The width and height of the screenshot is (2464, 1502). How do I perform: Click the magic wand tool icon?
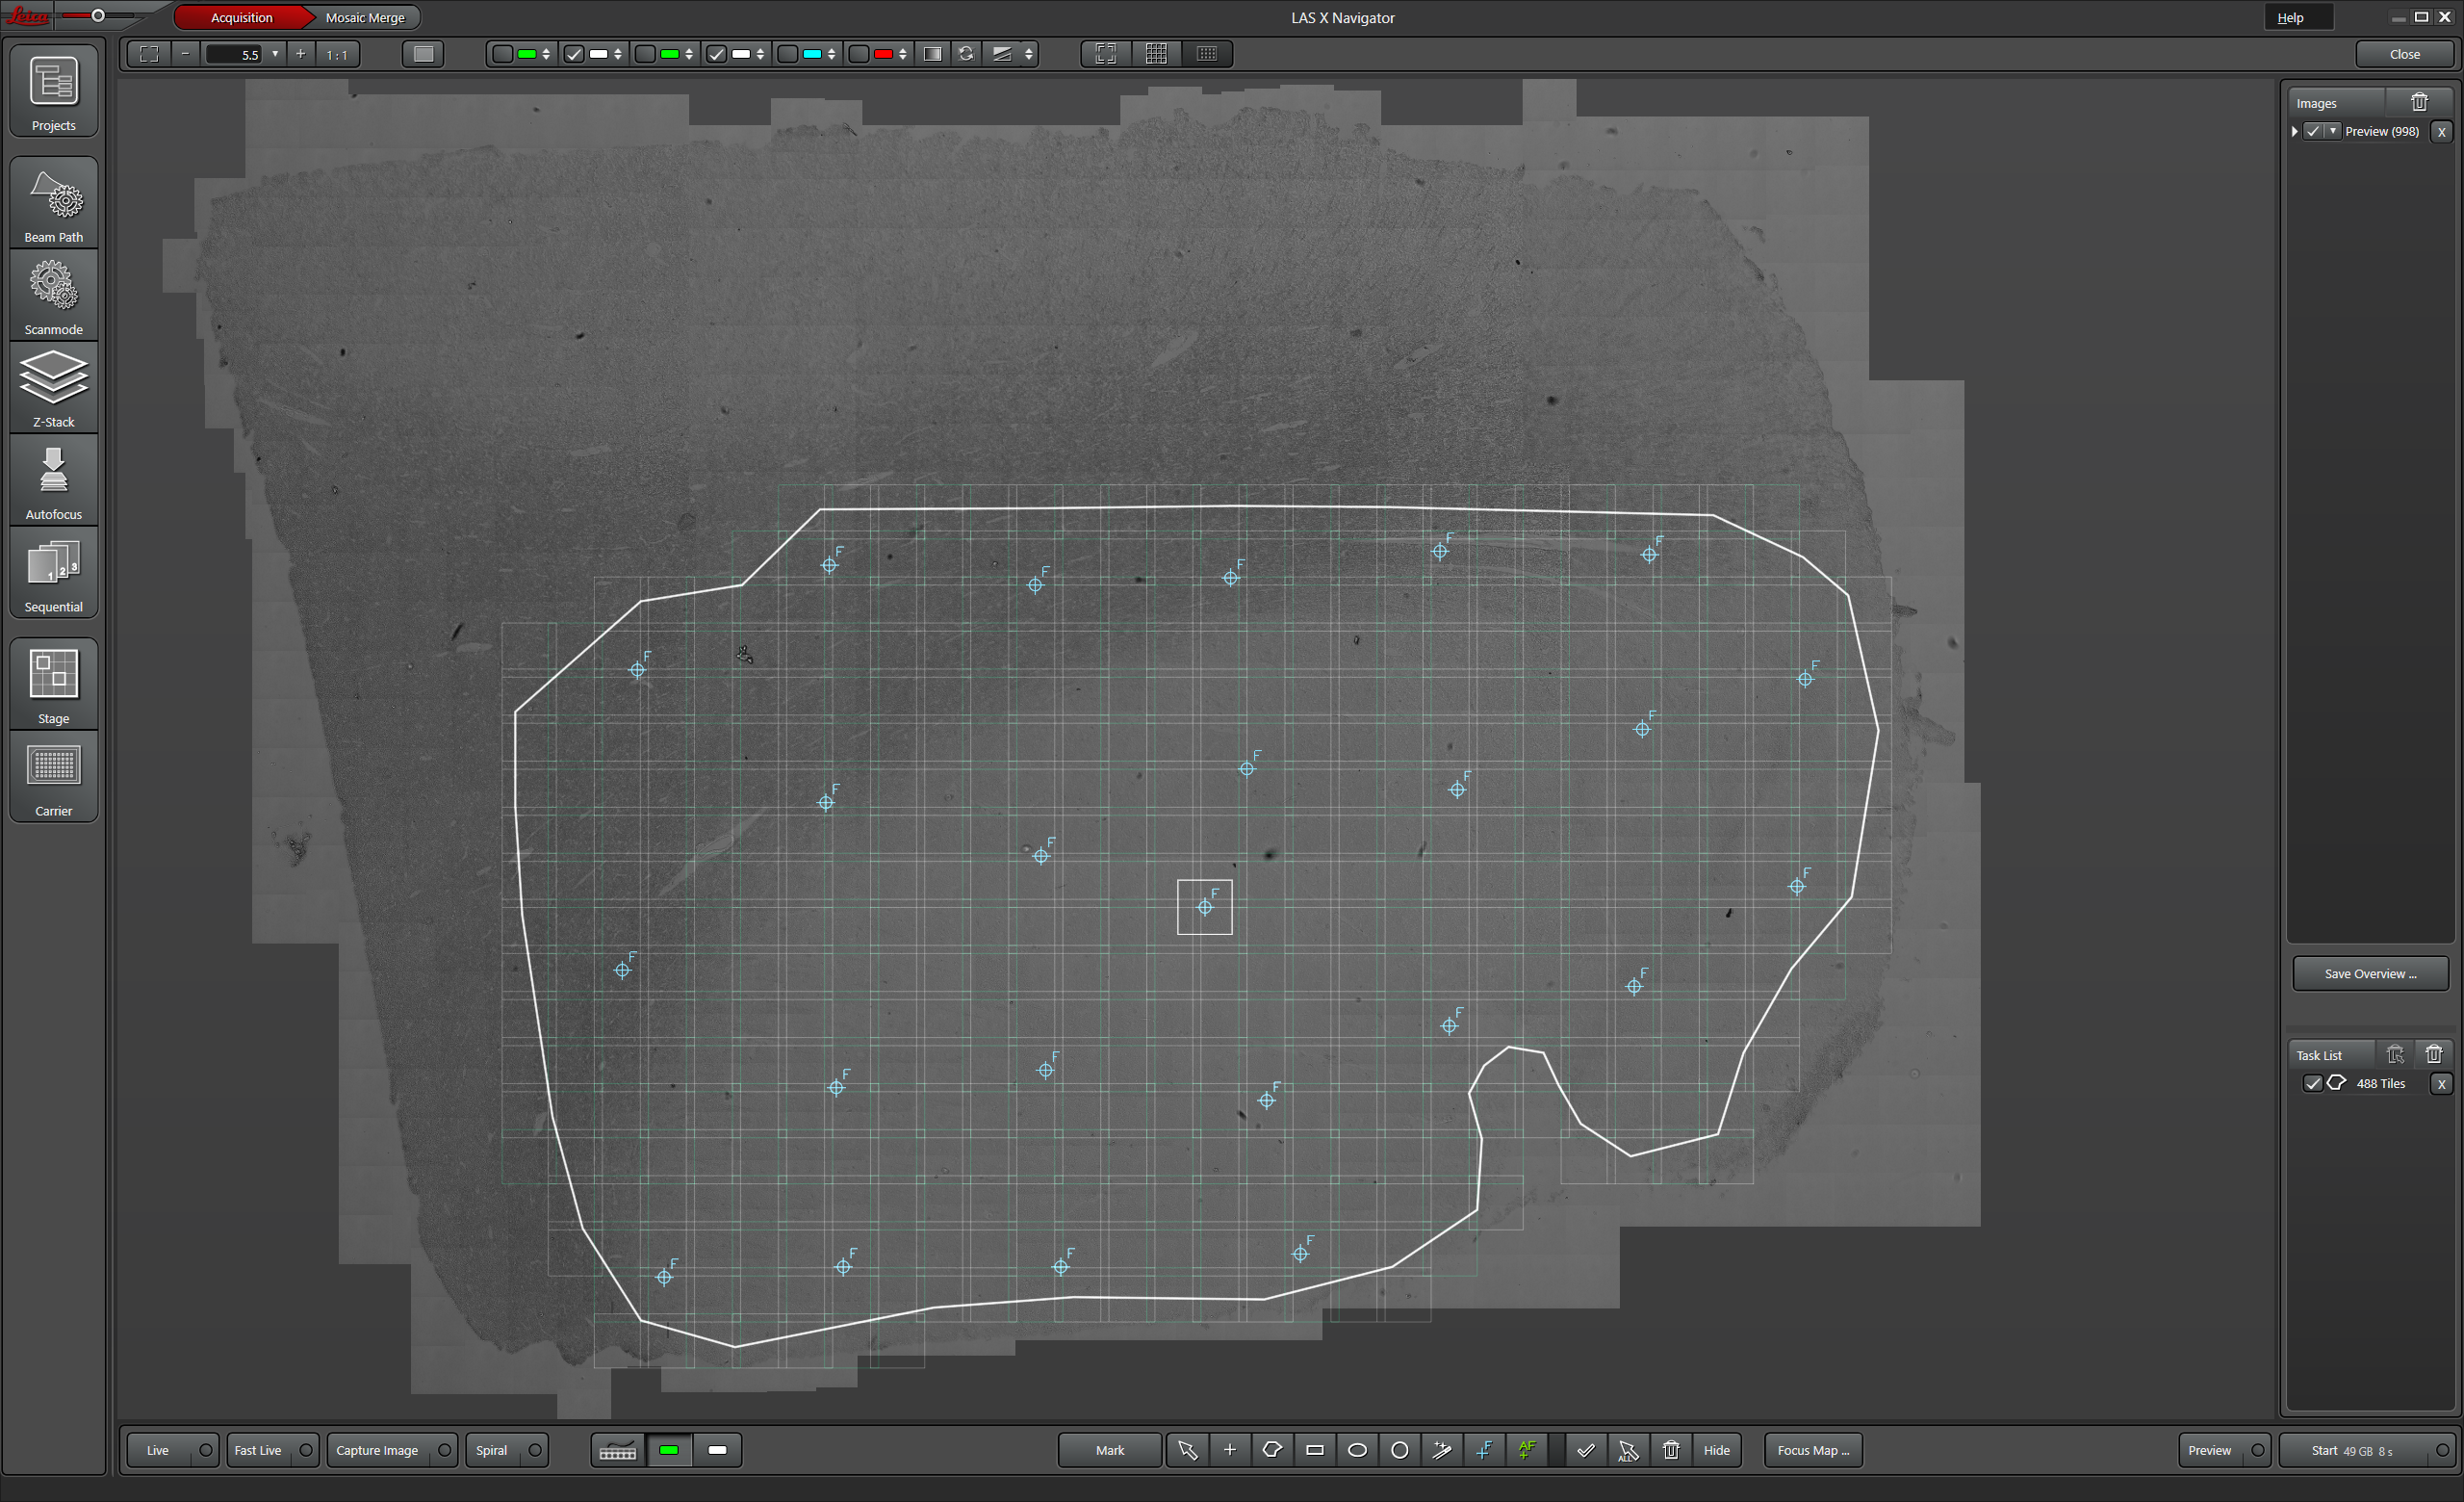1442,1450
